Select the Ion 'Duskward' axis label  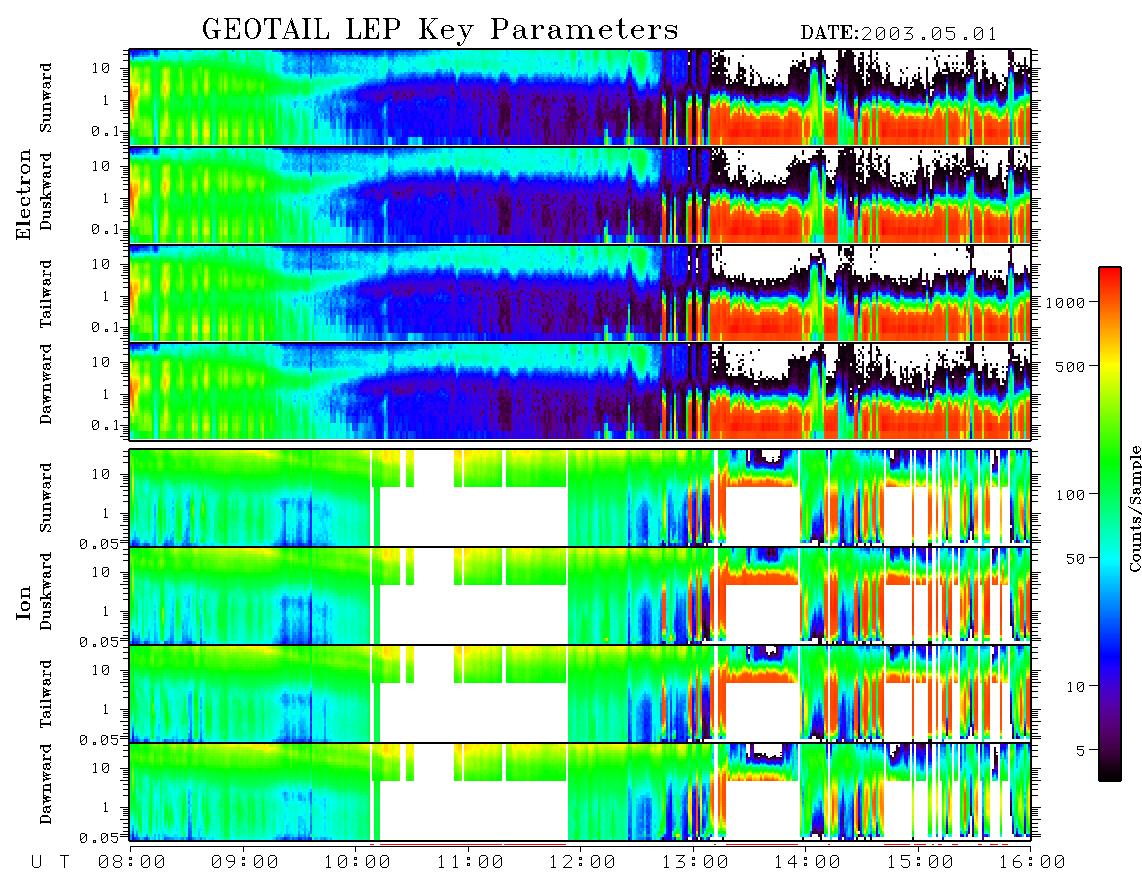click(46, 591)
